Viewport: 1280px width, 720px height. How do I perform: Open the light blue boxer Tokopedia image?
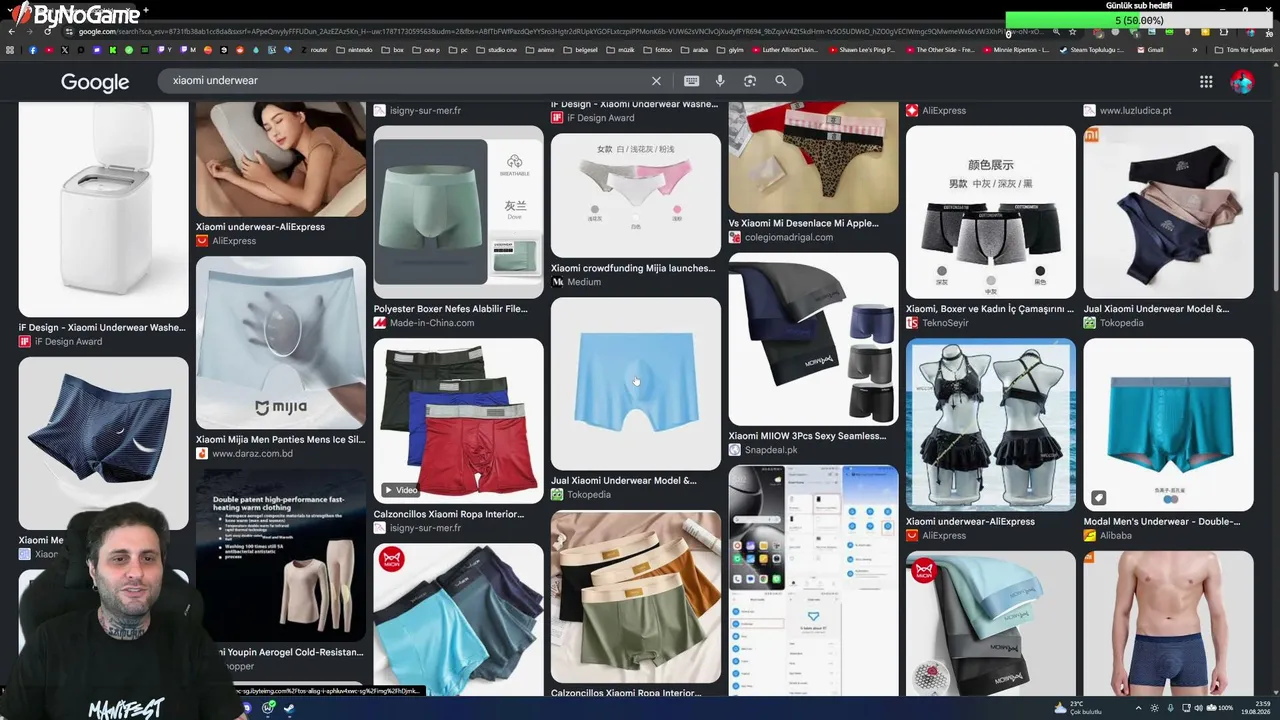tap(635, 383)
